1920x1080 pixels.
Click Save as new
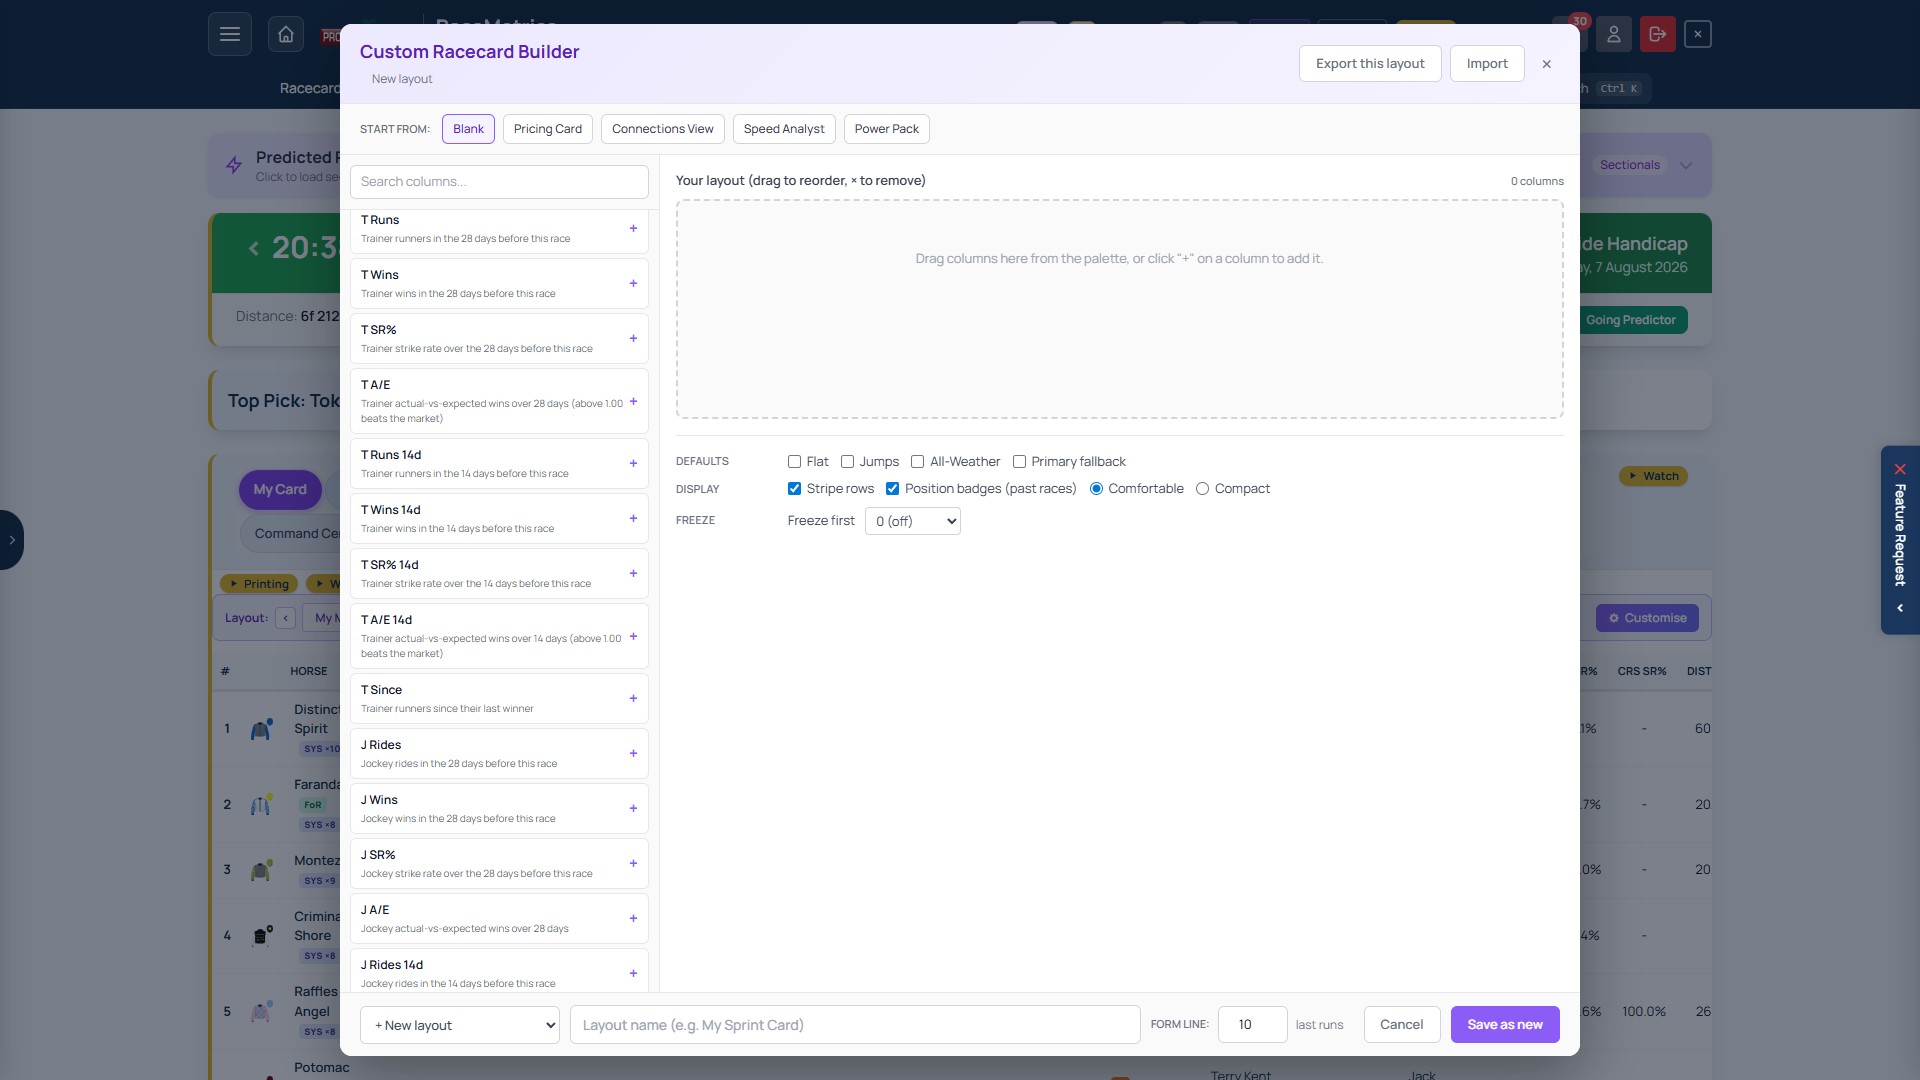click(1505, 1025)
